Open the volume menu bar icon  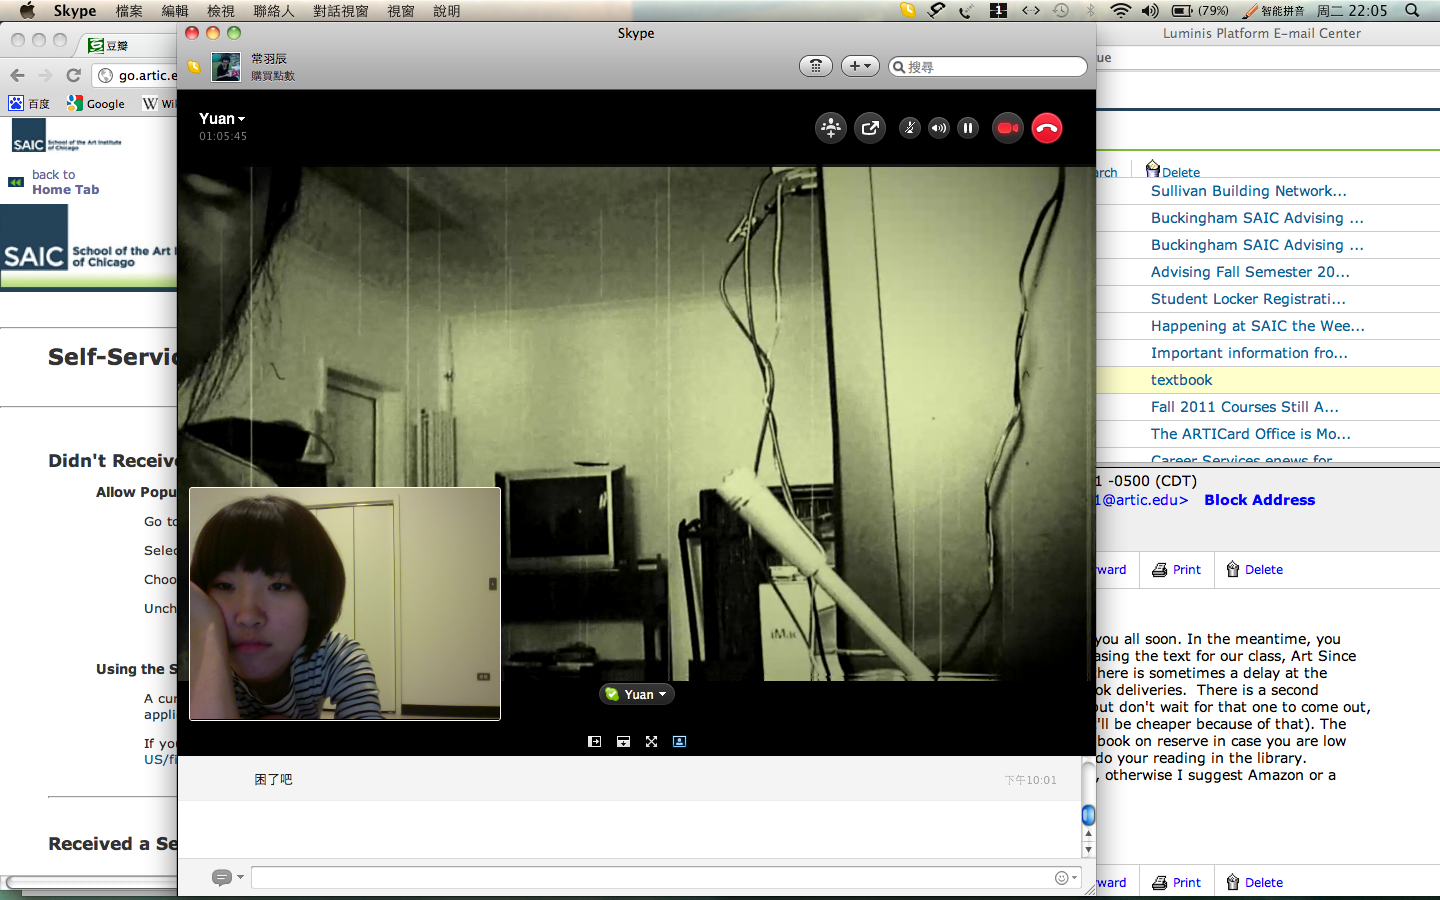tap(1150, 11)
